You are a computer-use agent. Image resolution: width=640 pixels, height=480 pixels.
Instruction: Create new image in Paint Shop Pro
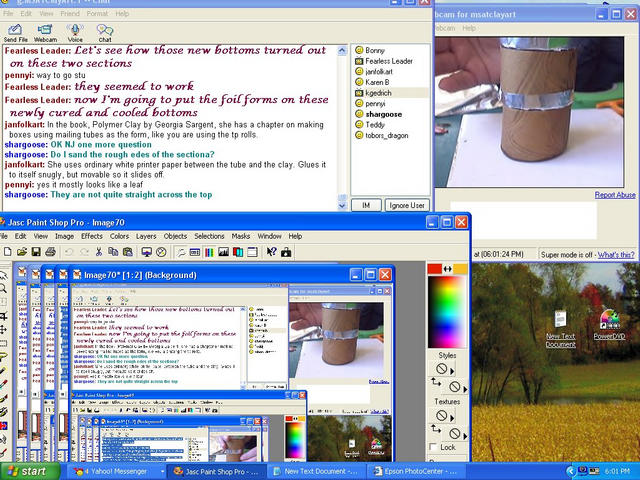7,252
